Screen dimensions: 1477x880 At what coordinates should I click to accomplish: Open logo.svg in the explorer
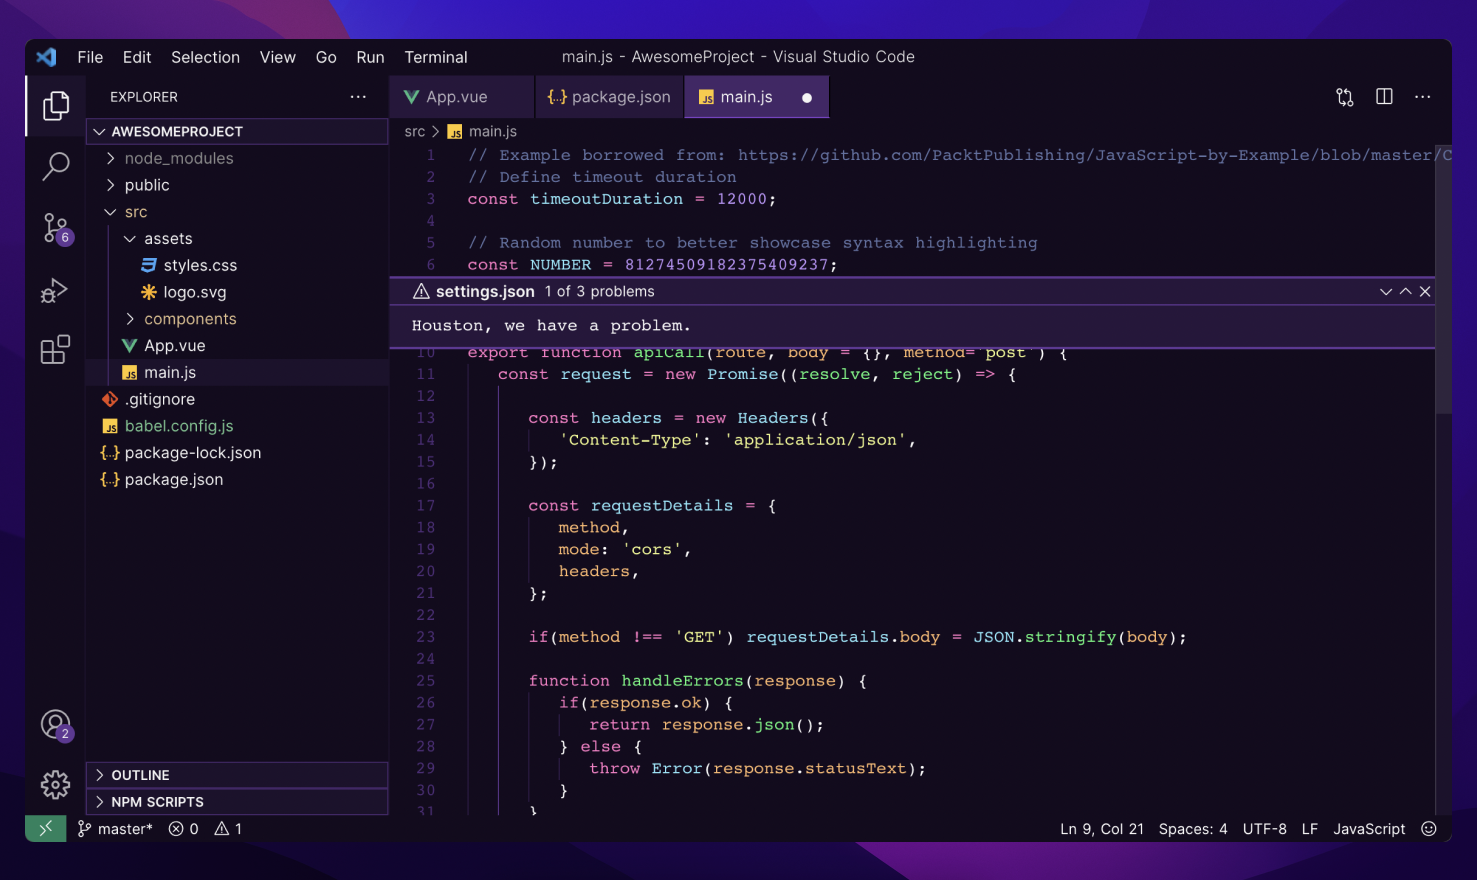(x=238, y=292)
